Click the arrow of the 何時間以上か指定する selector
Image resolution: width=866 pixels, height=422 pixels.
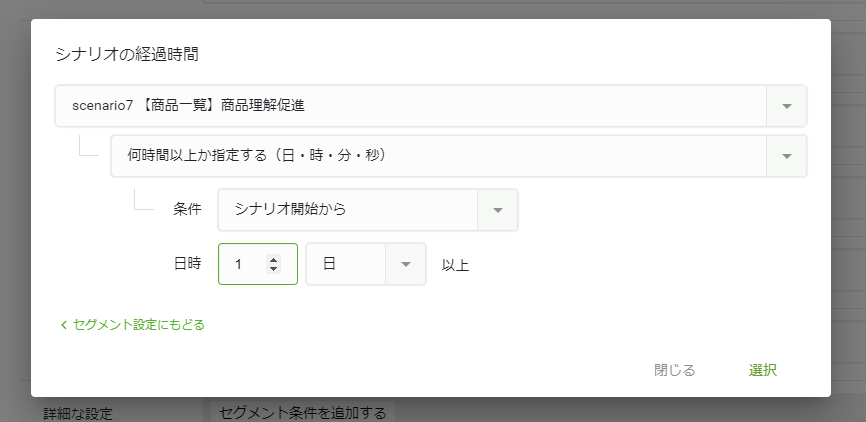click(787, 156)
